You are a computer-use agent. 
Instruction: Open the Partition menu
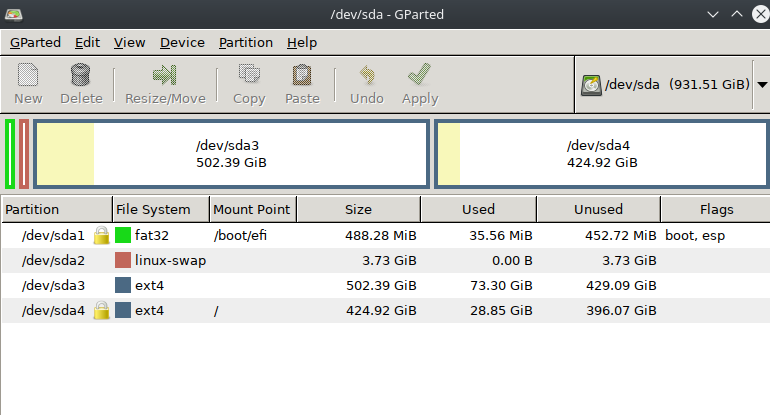tap(245, 42)
